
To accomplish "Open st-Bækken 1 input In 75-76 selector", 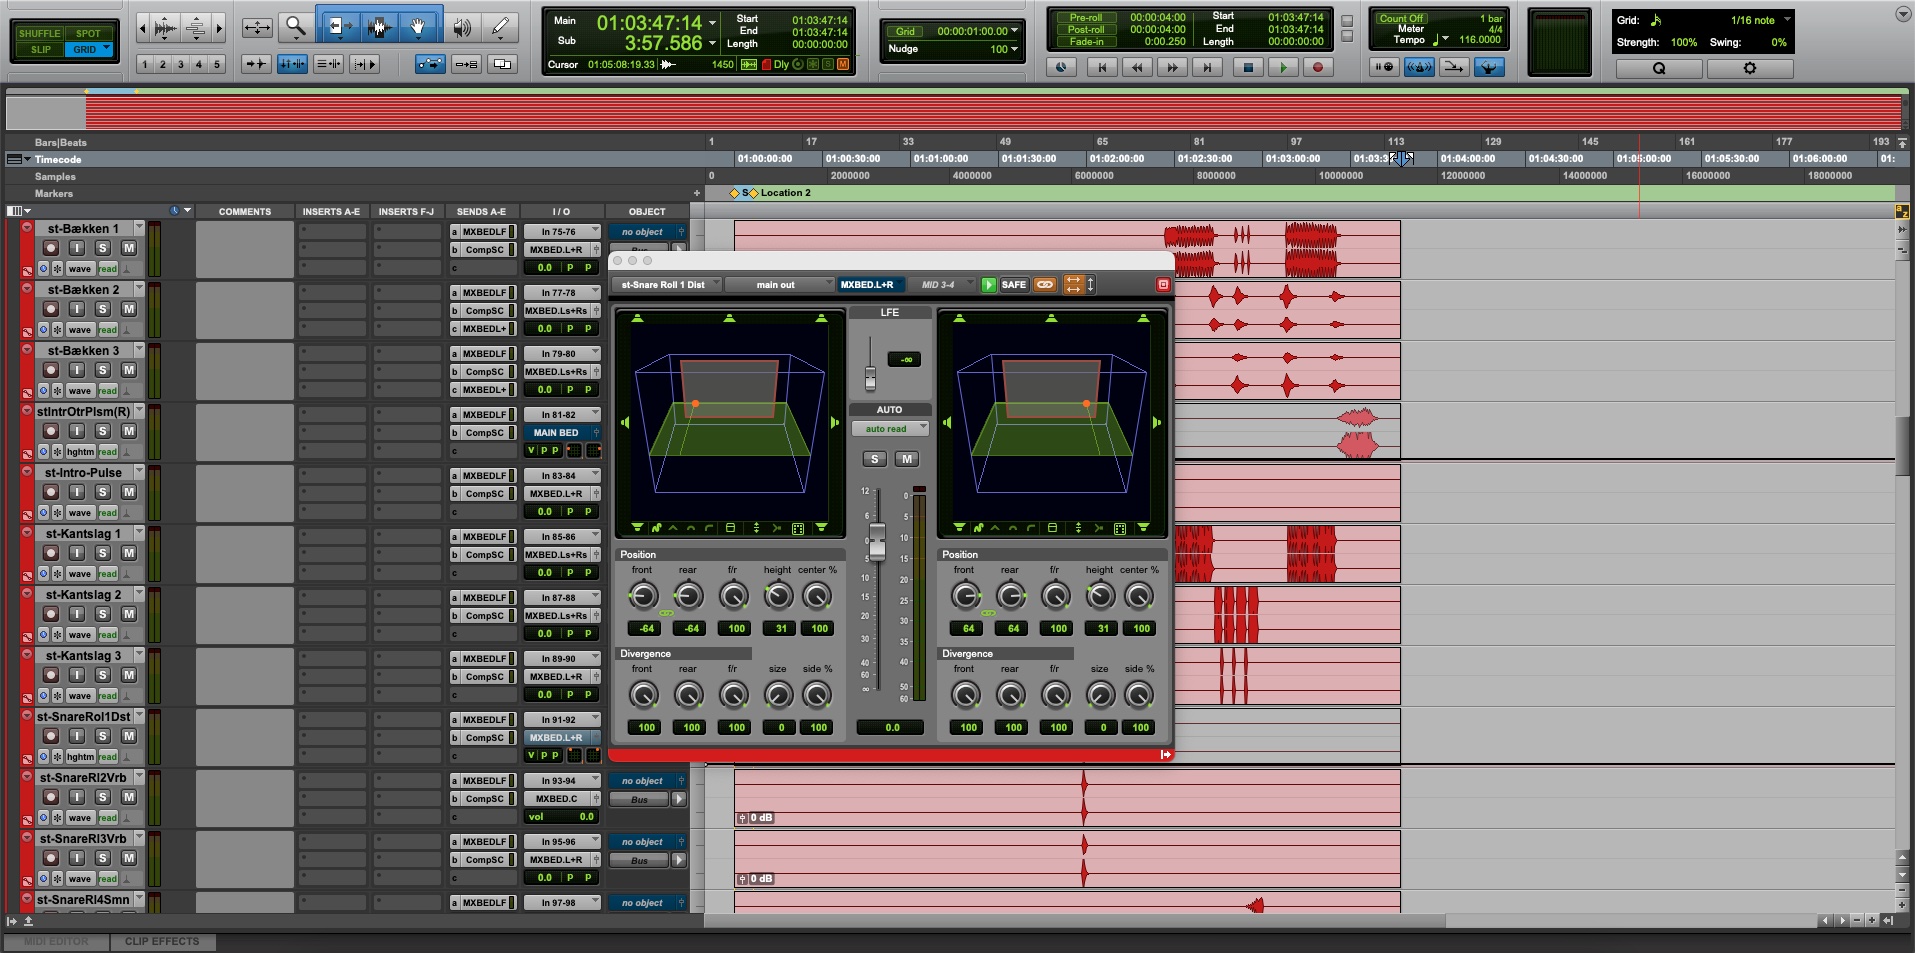I will click(x=561, y=231).
